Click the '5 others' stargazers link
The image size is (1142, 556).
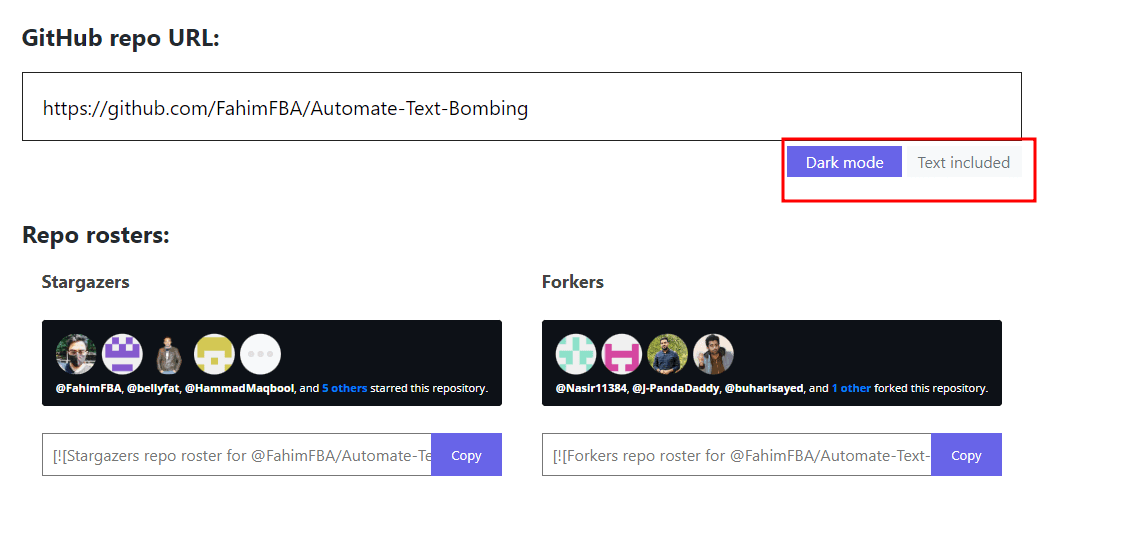tap(344, 388)
